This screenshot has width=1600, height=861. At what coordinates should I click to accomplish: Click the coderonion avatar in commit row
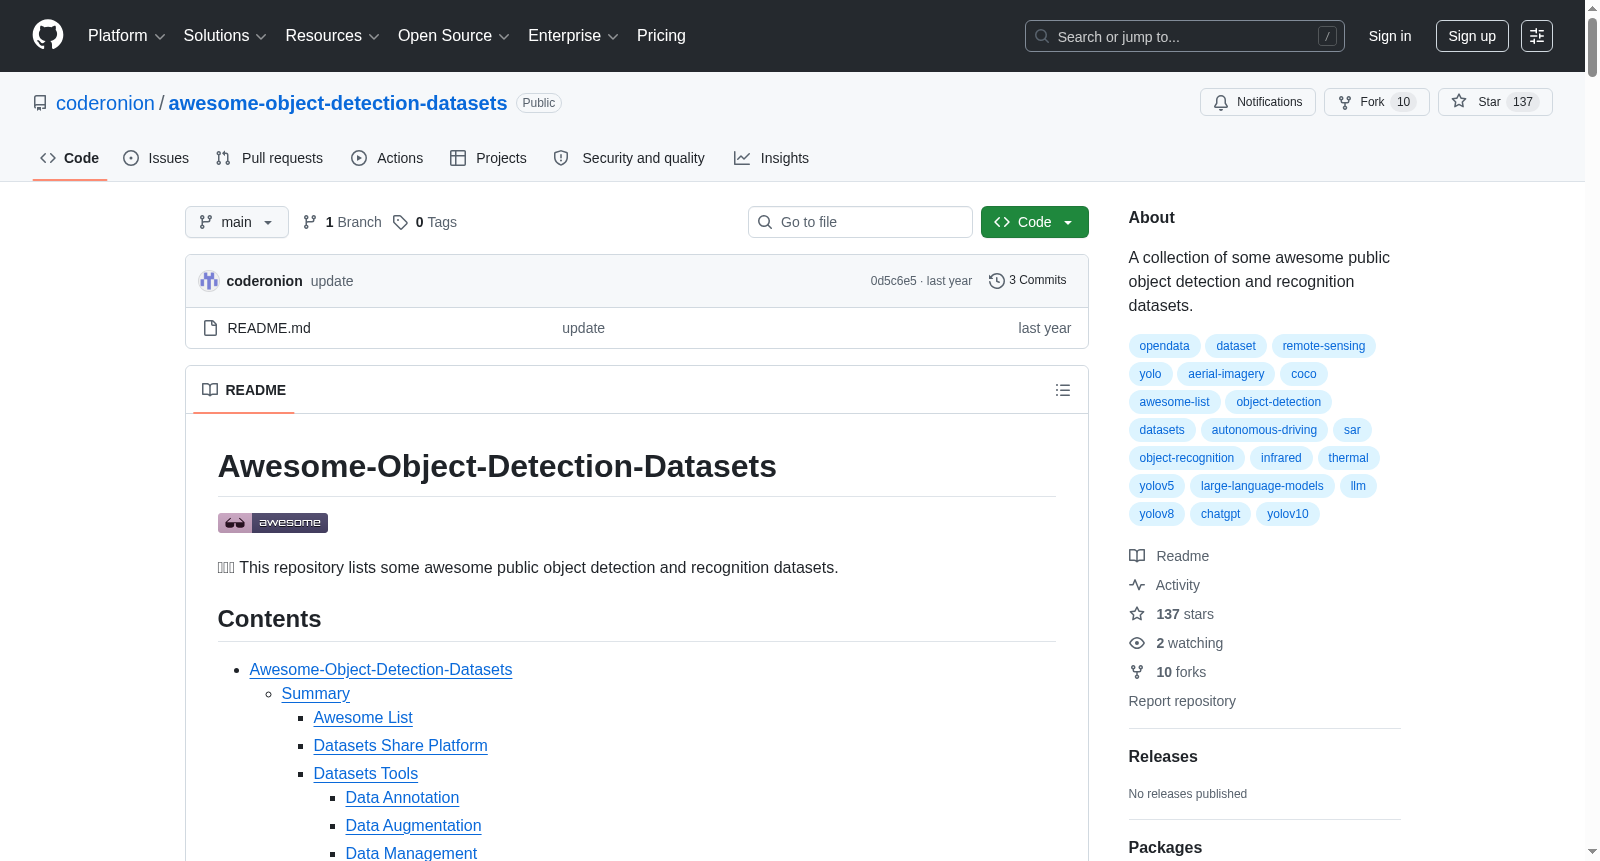point(209,281)
